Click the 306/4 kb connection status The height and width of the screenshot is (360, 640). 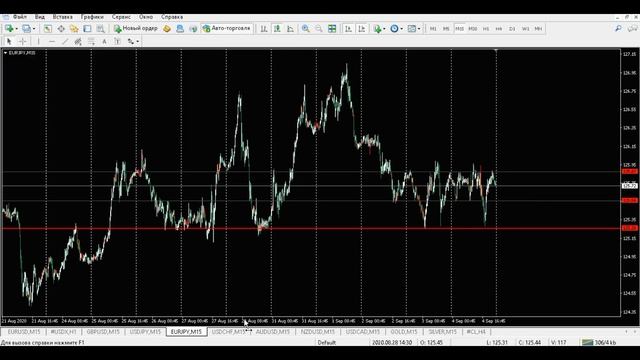pyautogui.click(x=599, y=342)
